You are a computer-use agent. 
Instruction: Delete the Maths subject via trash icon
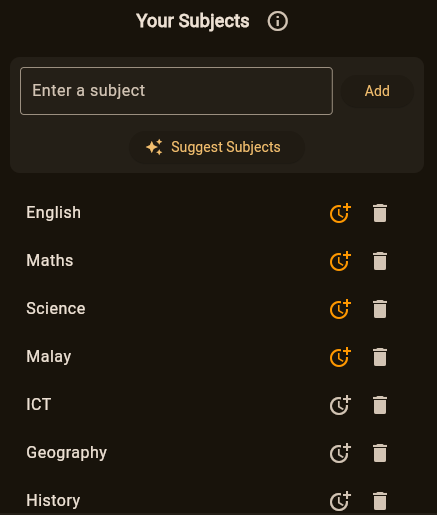[380, 261]
